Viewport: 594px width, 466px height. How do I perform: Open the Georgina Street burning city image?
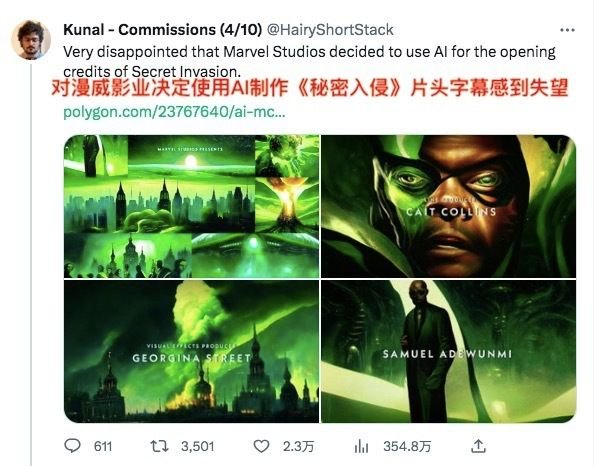[191, 351]
